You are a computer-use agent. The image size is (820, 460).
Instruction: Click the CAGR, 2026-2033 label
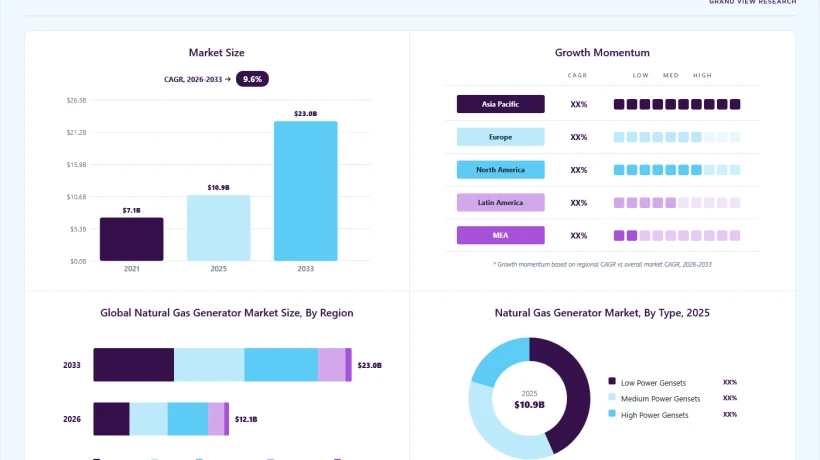coord(197,79)
